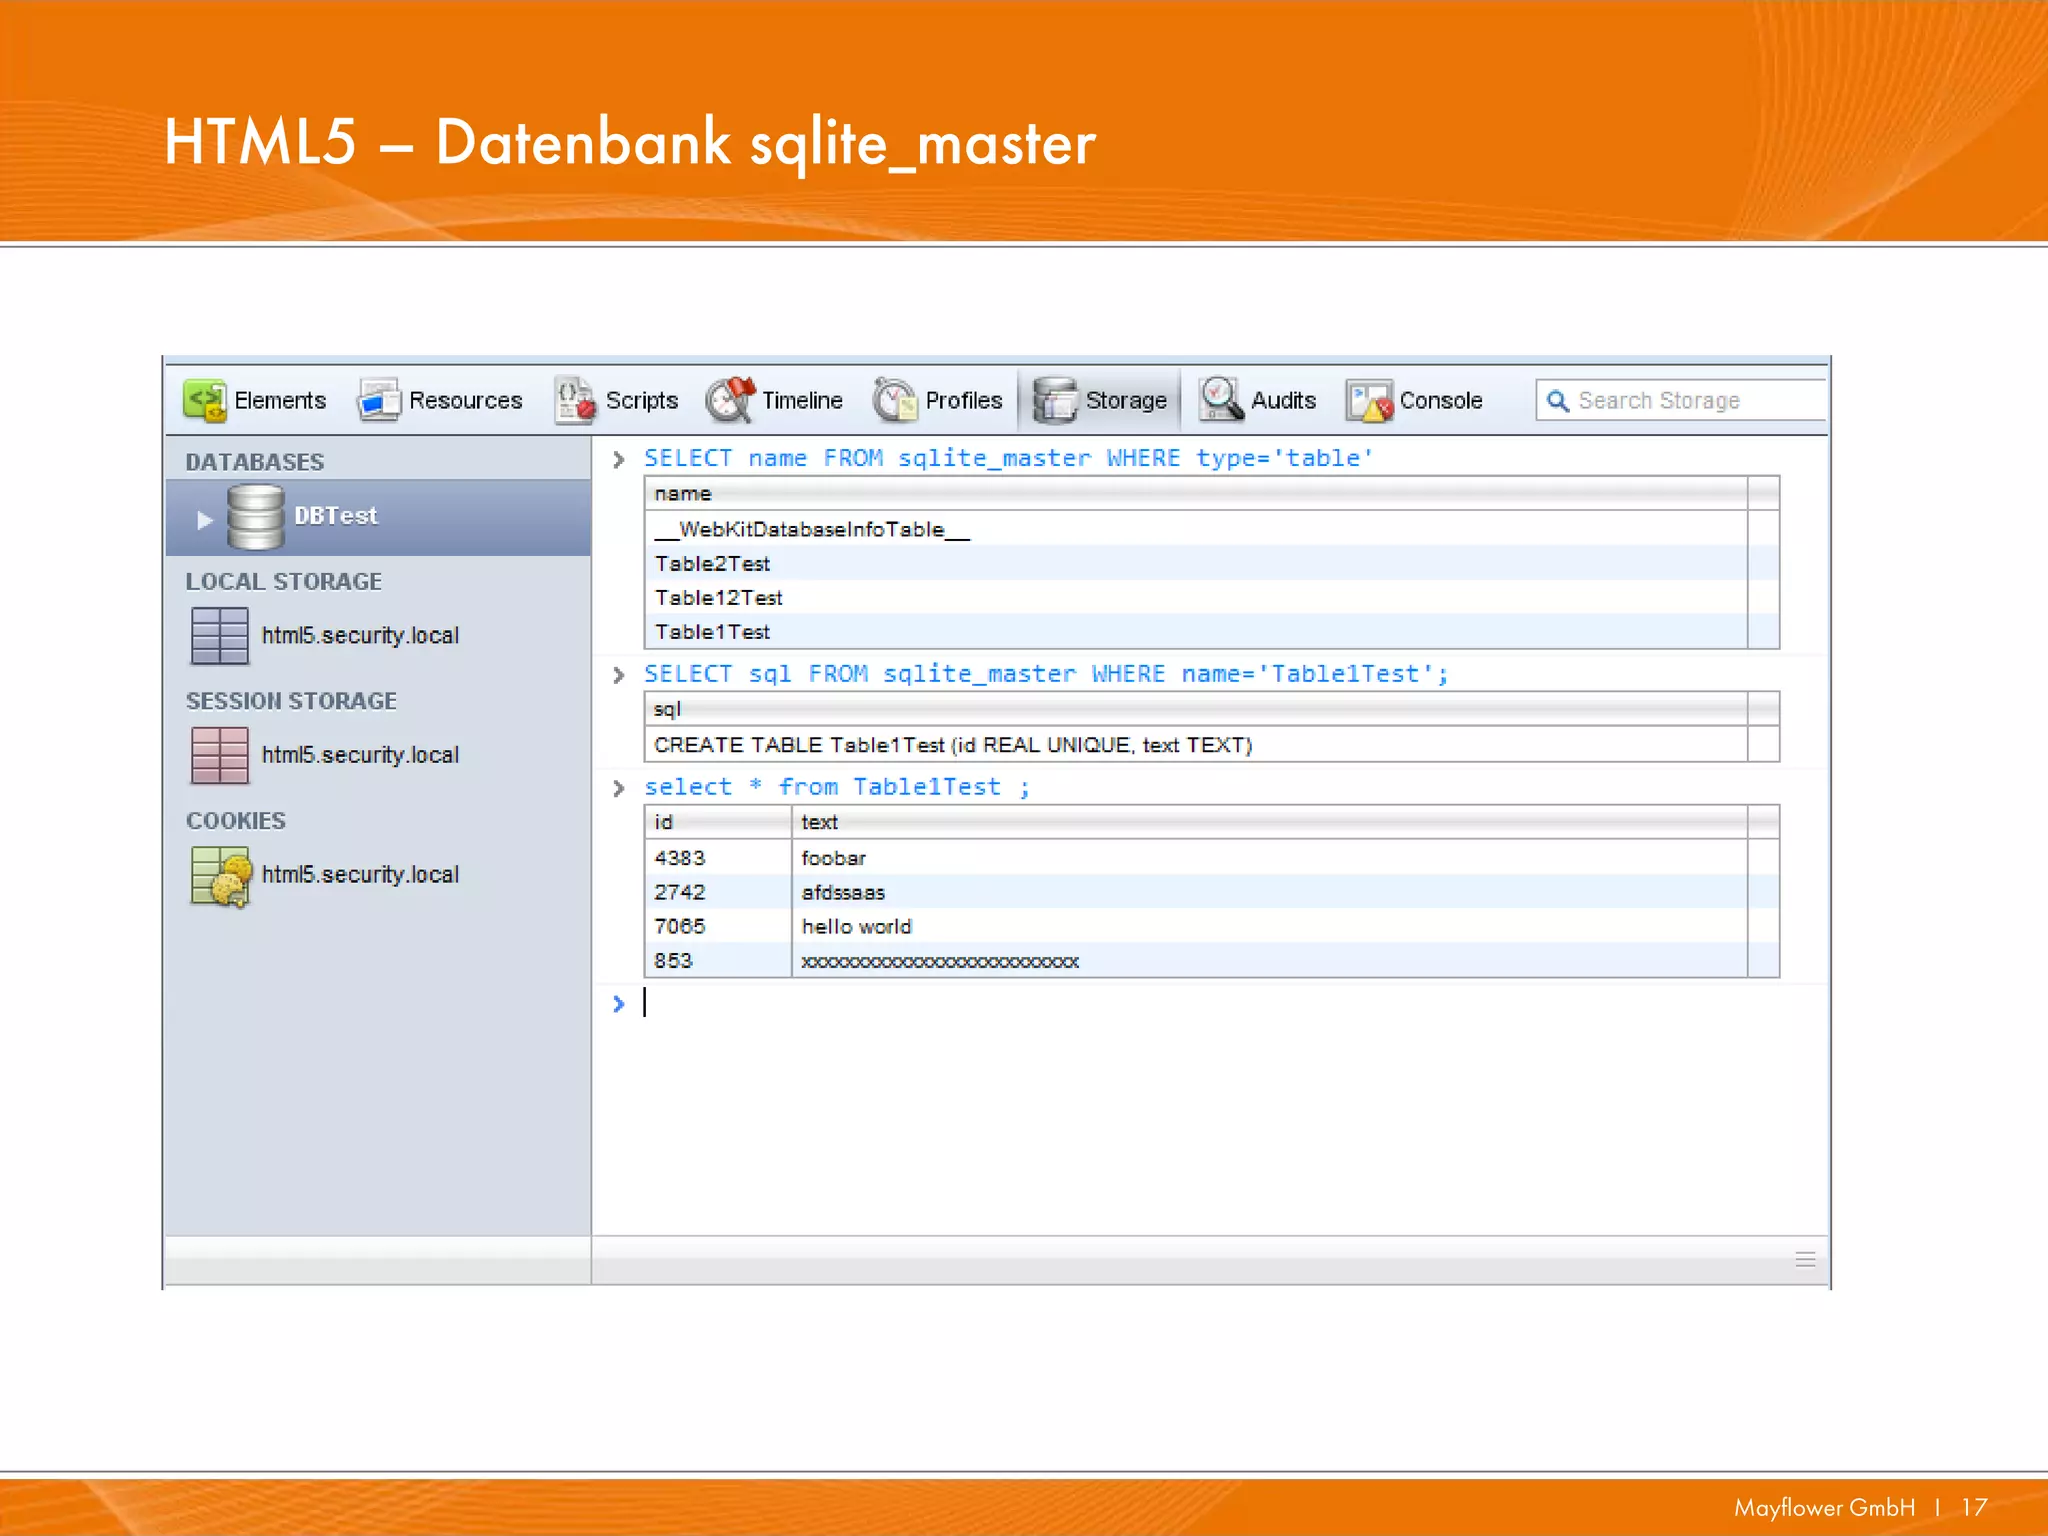
Task: Click the 'sql' column header
Action: coord(1196,710)
